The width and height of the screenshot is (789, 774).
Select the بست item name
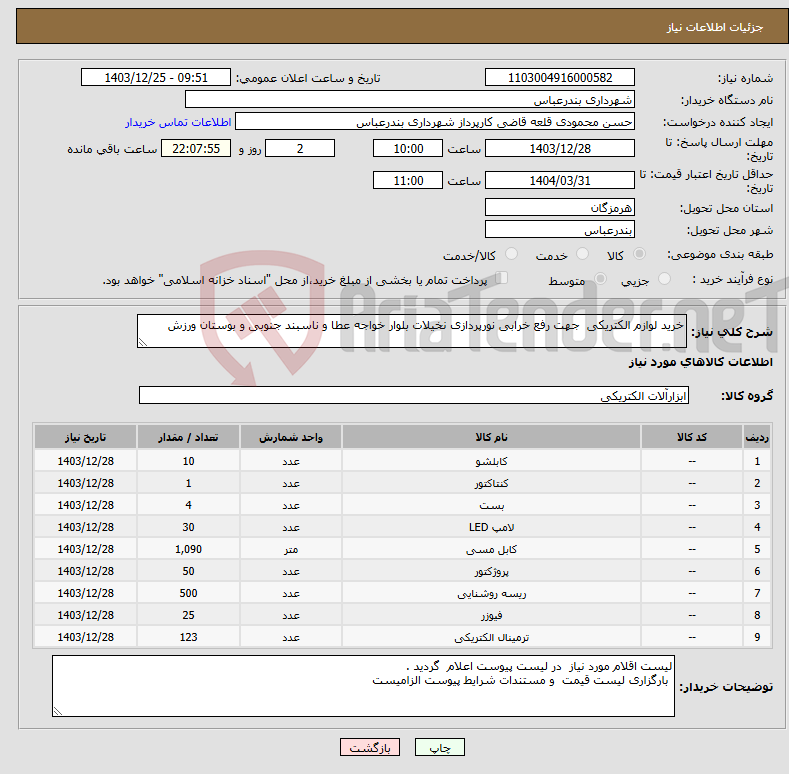point(491,505)
